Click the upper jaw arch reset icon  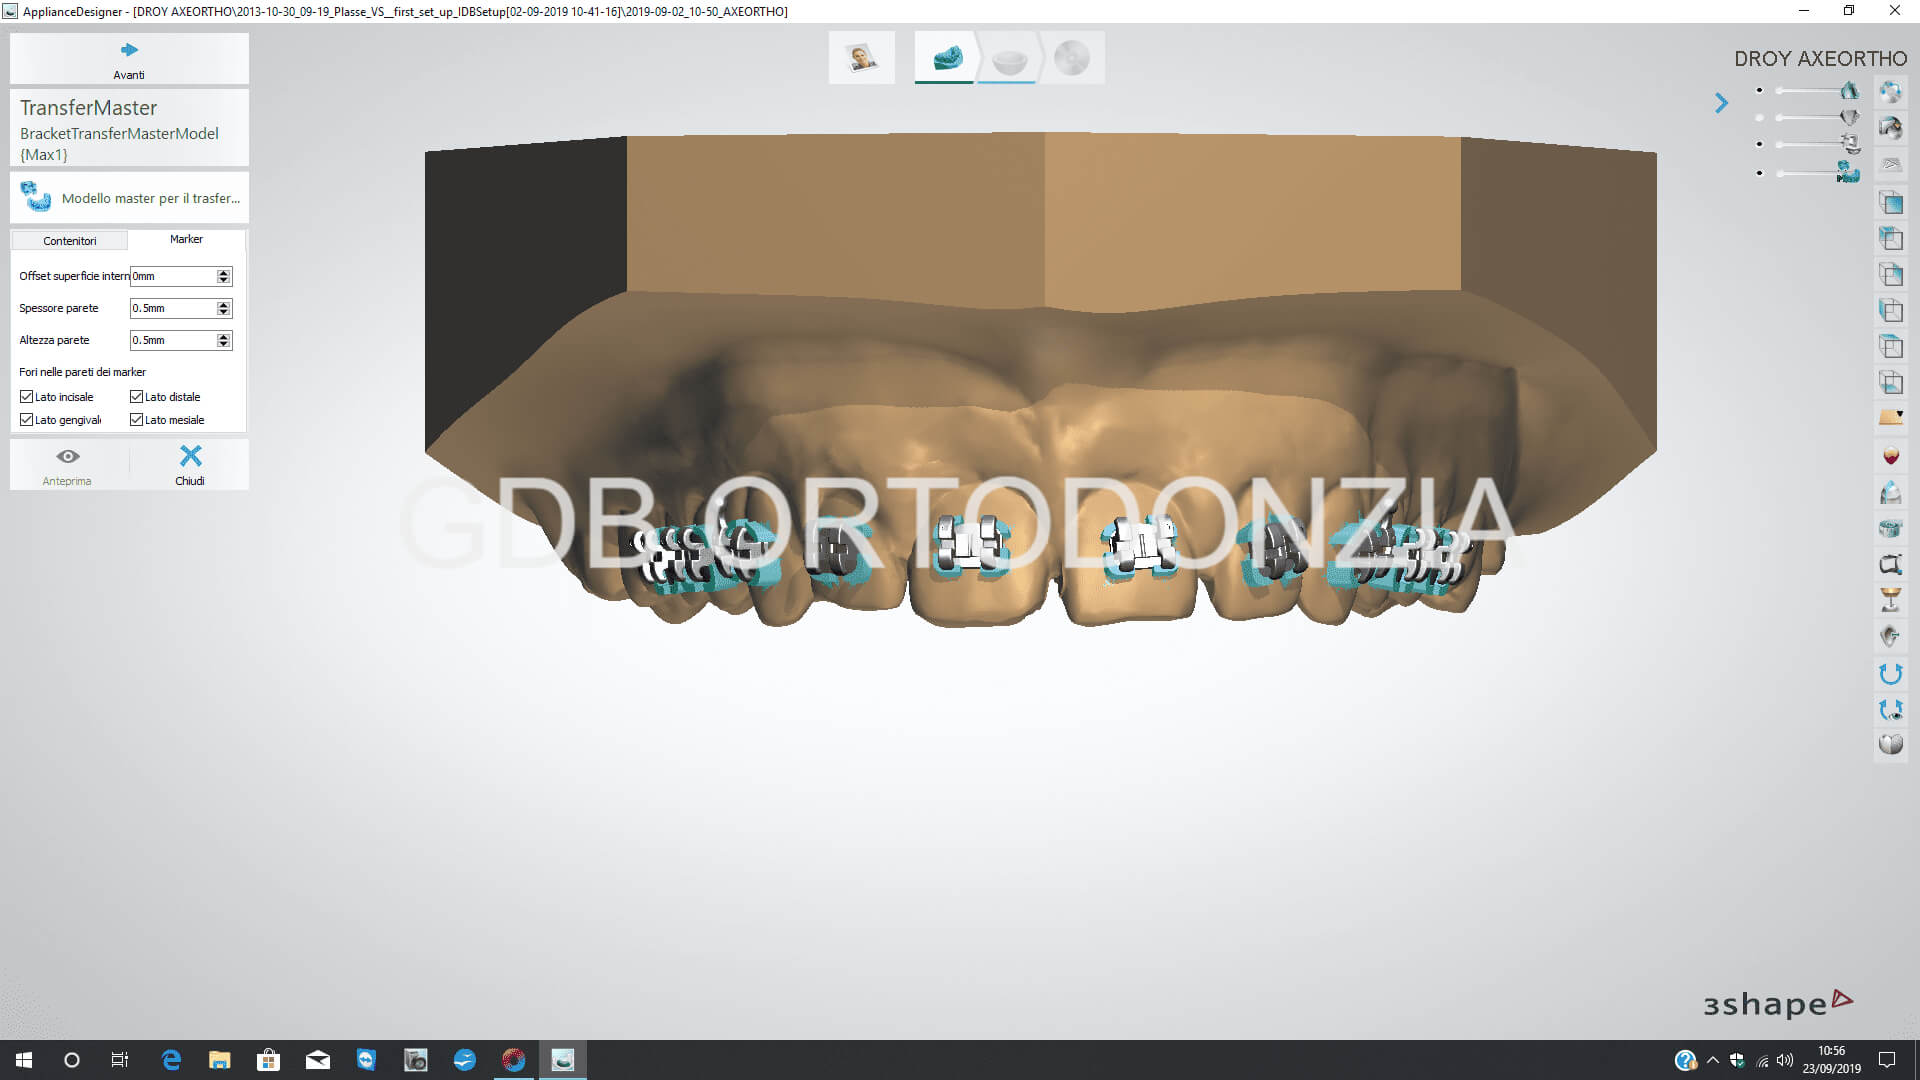1890,674
